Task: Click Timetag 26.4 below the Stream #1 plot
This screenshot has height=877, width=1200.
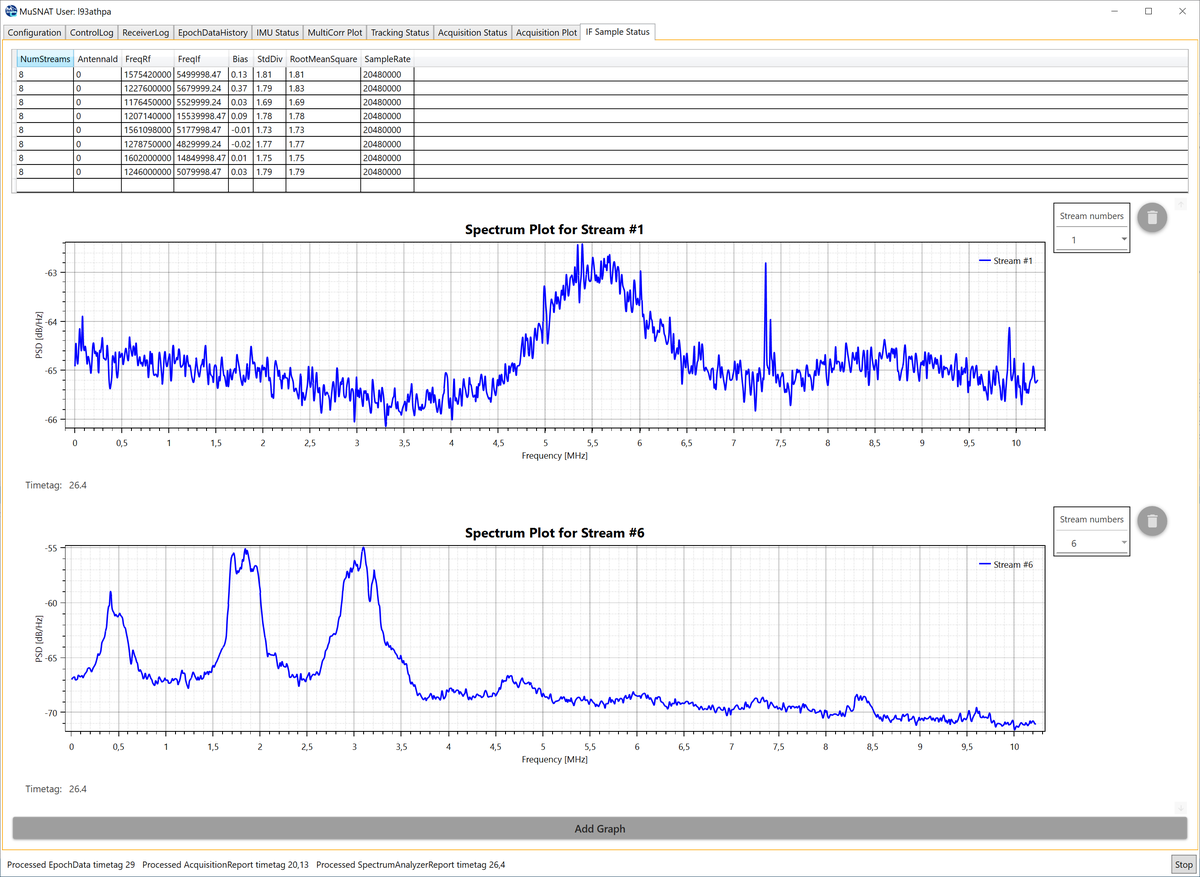Action: tap(56, 486)
